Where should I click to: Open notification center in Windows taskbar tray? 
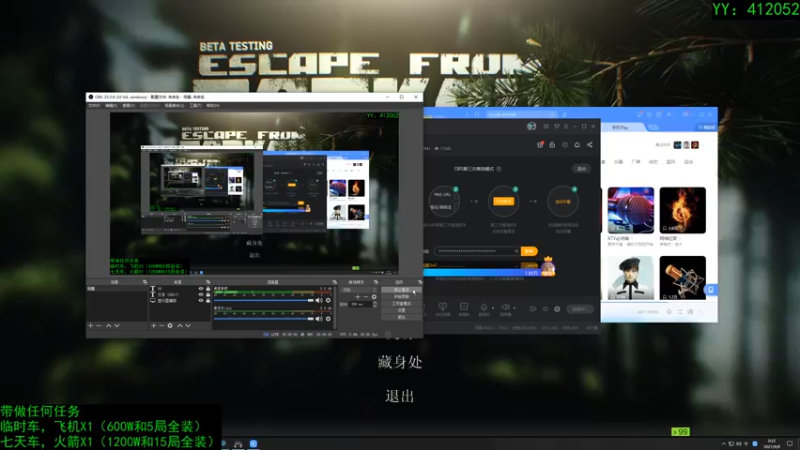point(790,444)
